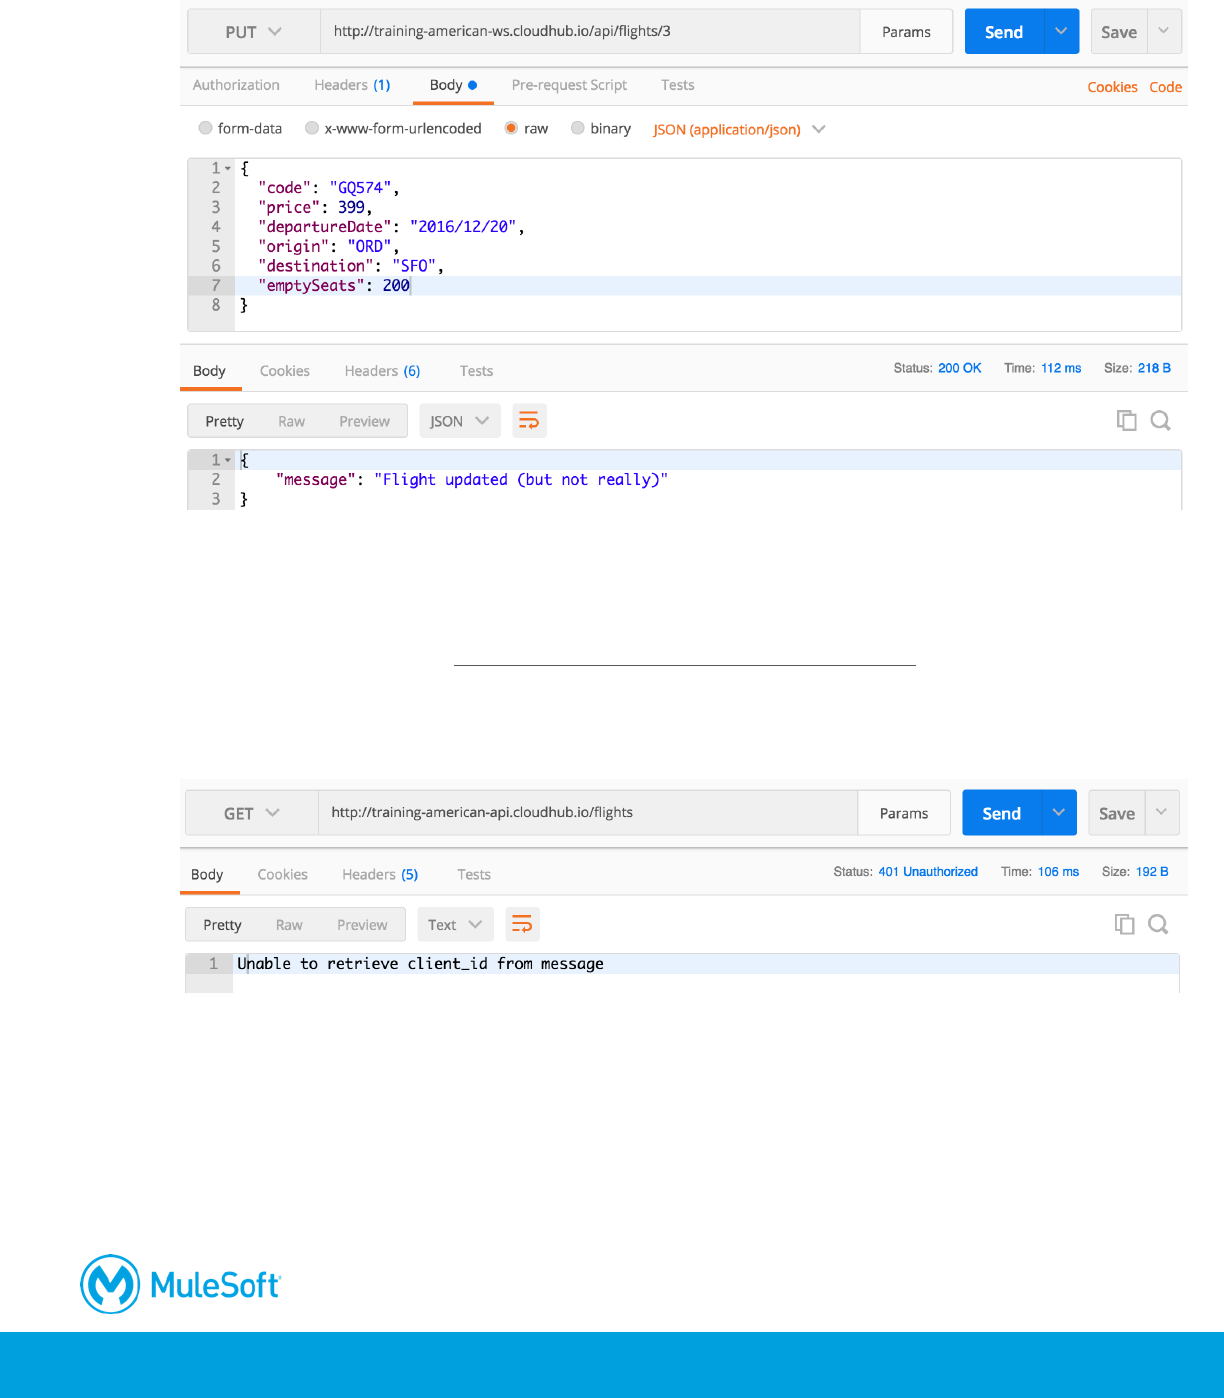The height and width of the screenshot is (1398, 1224).
Task: Open the Text response format dropdown
Action: [x=455, y=925]
